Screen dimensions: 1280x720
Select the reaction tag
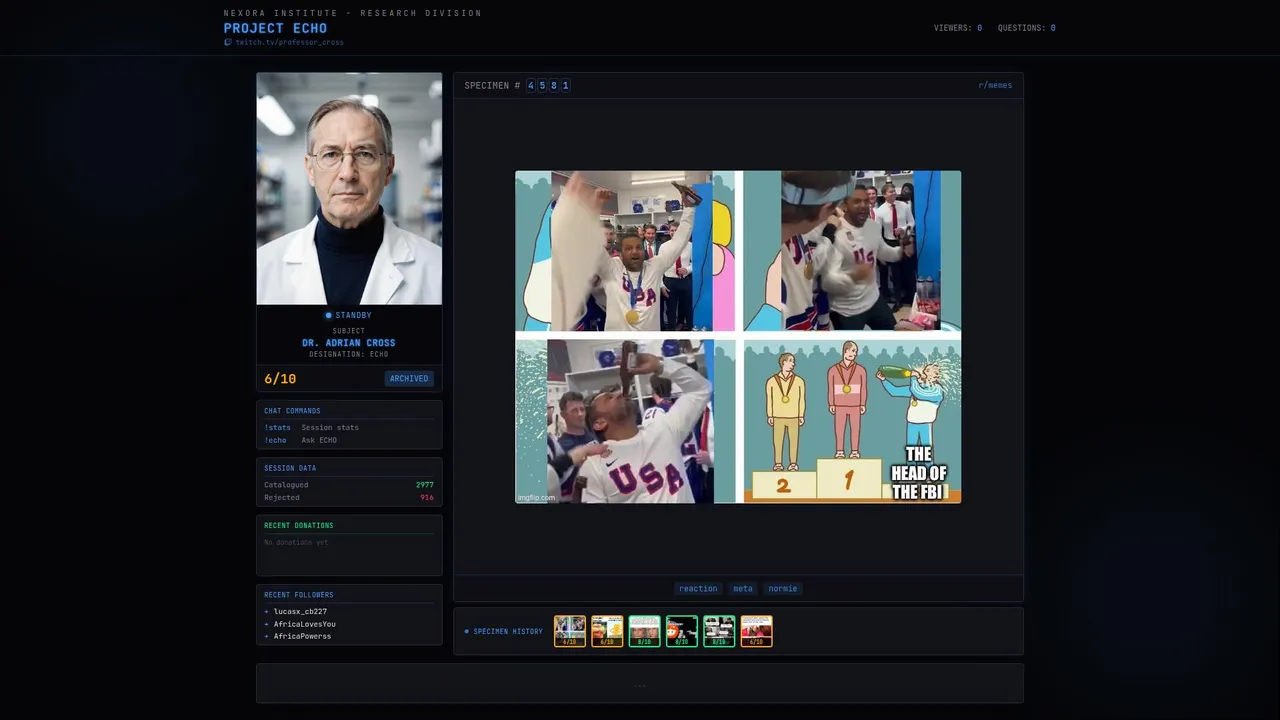tap(698, 588)
